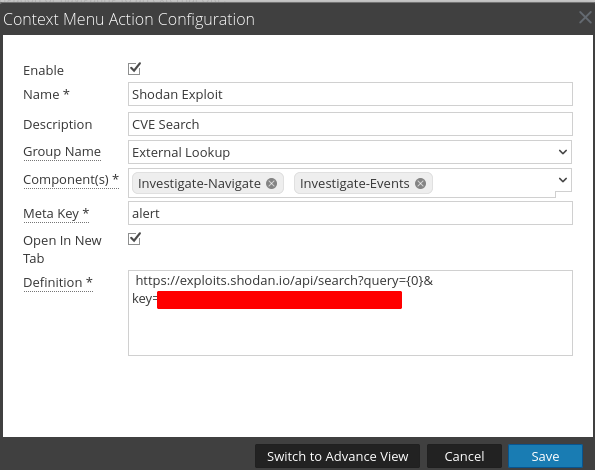Toggle the Enable checkbox

point(134,69)
